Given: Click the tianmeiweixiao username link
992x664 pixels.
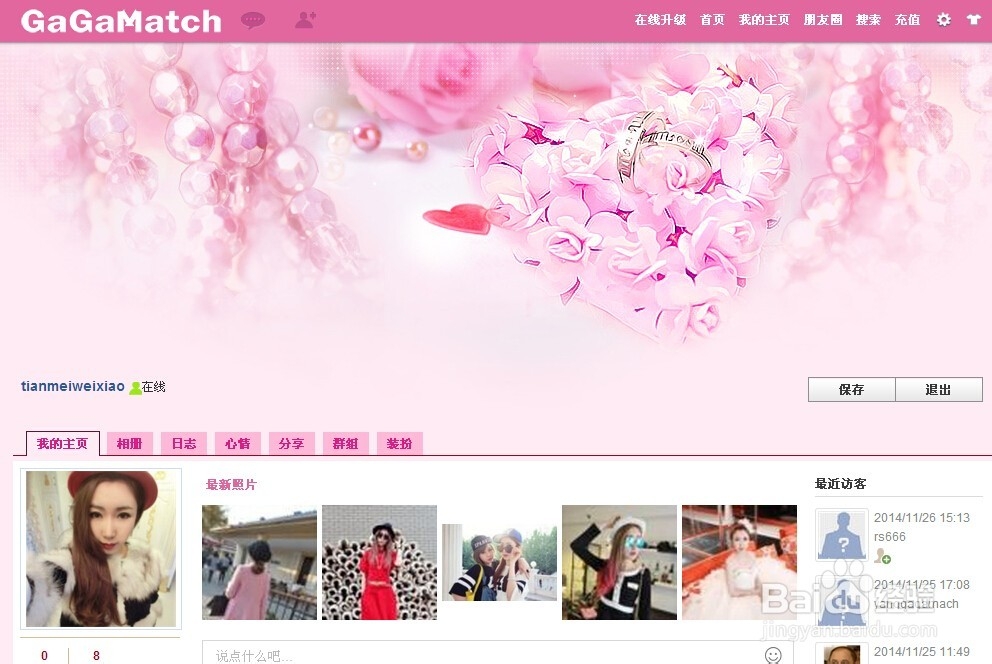Looking at the screenshot, I should pyautogui.click(x=73, y=386).
